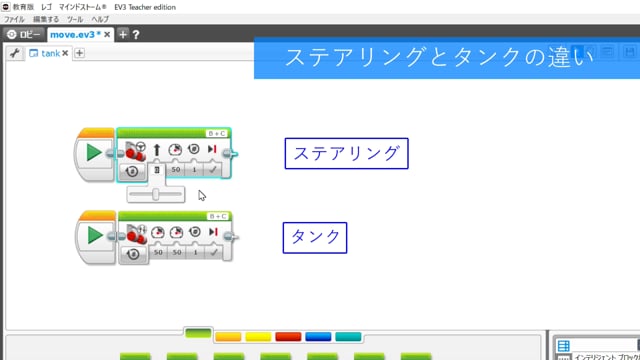Edit rotations value 1 on tank block
Image resolution: width=640 pixels, height=360 pixels.
[196, 252]
